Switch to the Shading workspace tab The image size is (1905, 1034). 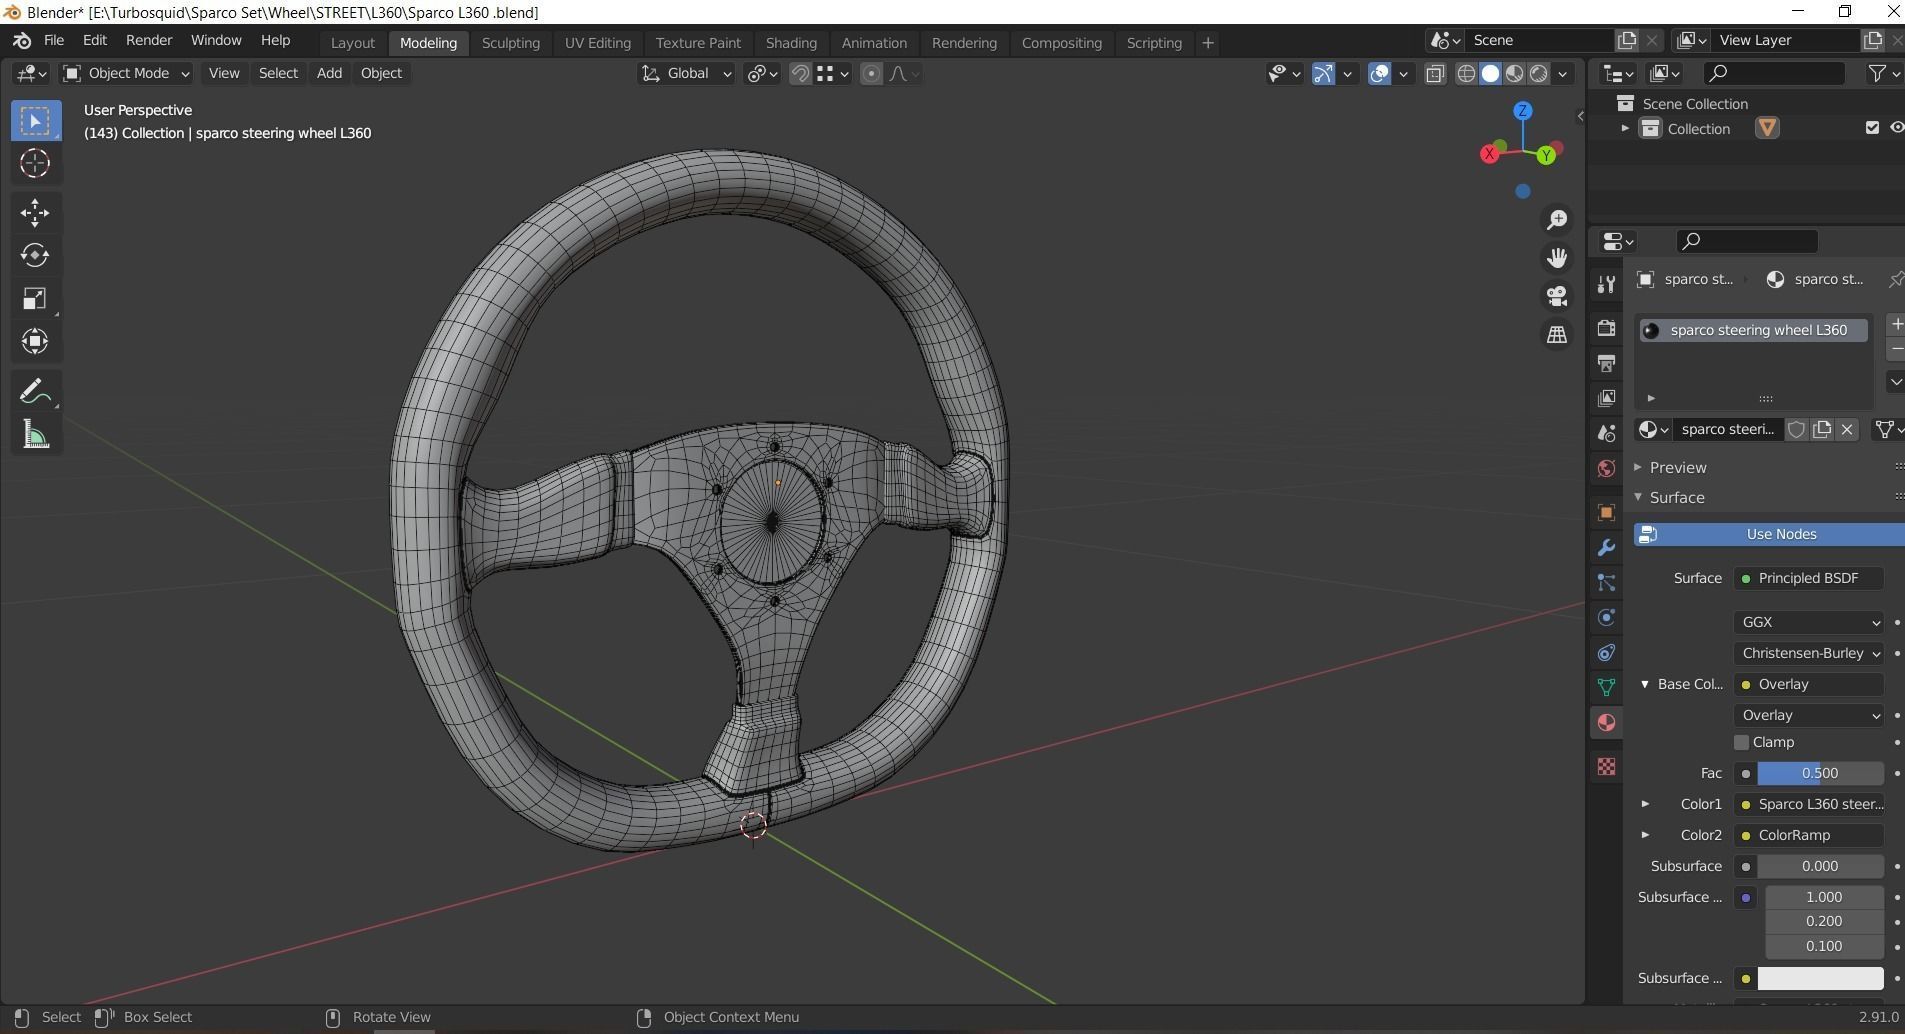pyautogui.click(x=791, y=43)
